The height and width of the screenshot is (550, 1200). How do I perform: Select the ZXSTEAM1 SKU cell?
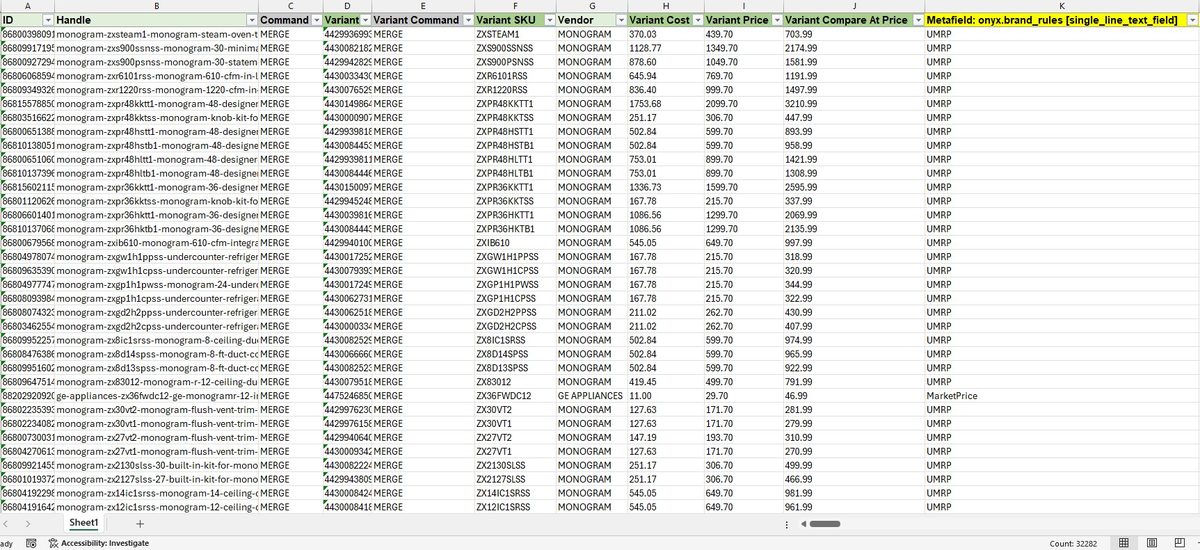click(514, 34)
